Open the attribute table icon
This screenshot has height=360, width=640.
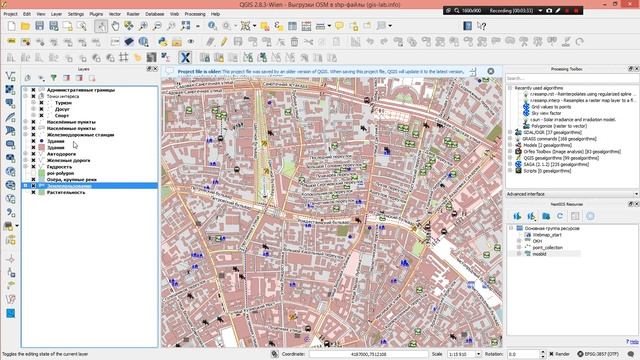(x=292, y=26)
